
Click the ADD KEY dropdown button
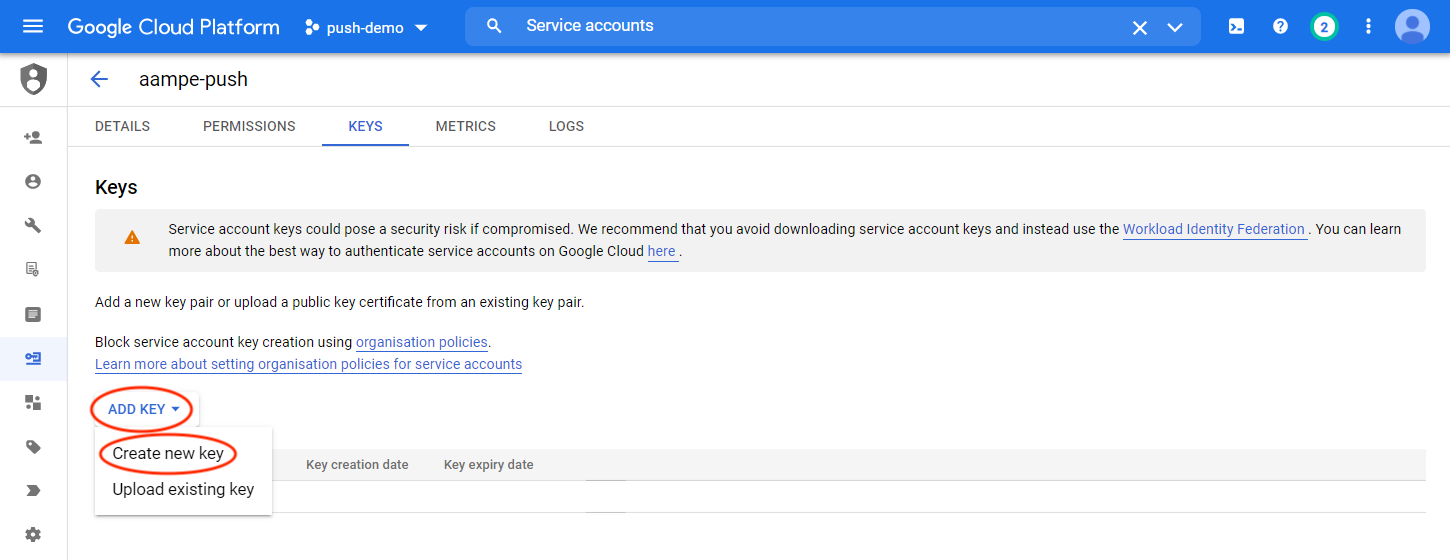[144, 409]
